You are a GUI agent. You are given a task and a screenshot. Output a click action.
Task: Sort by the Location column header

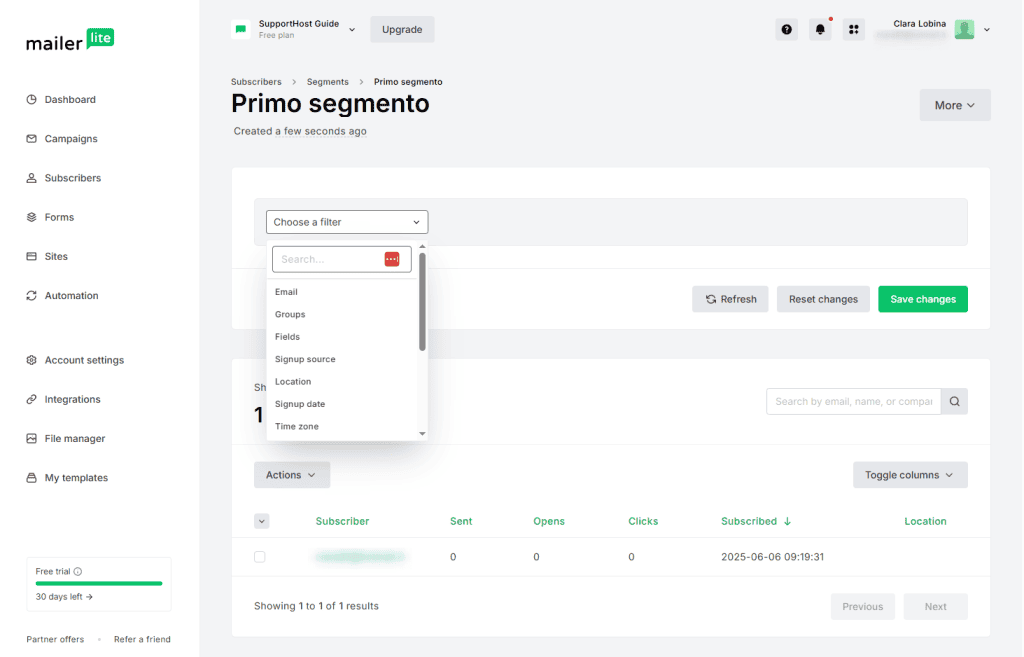pos(925,521)
